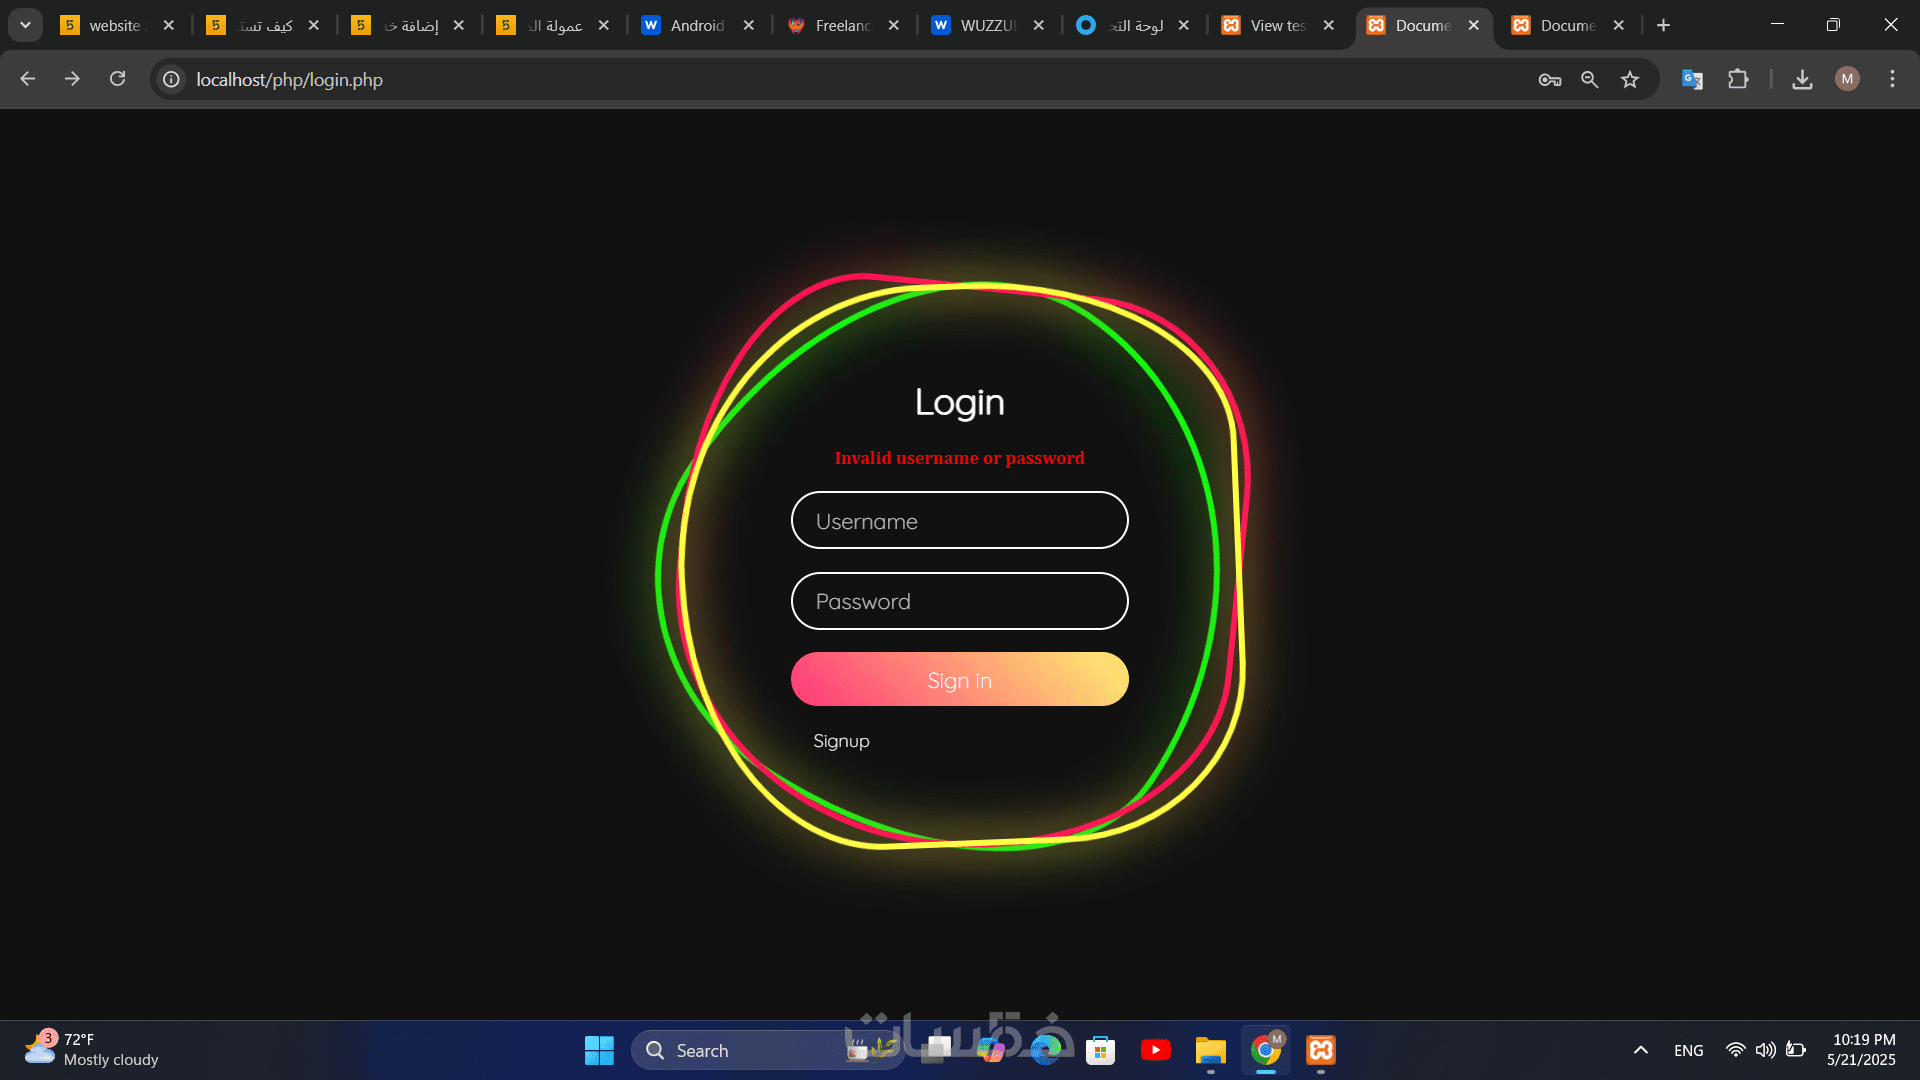The height and width of the screenshot is (1080, 1920).
Task: Open the Extensions puzzle icon
Action: click(1738, 80)
